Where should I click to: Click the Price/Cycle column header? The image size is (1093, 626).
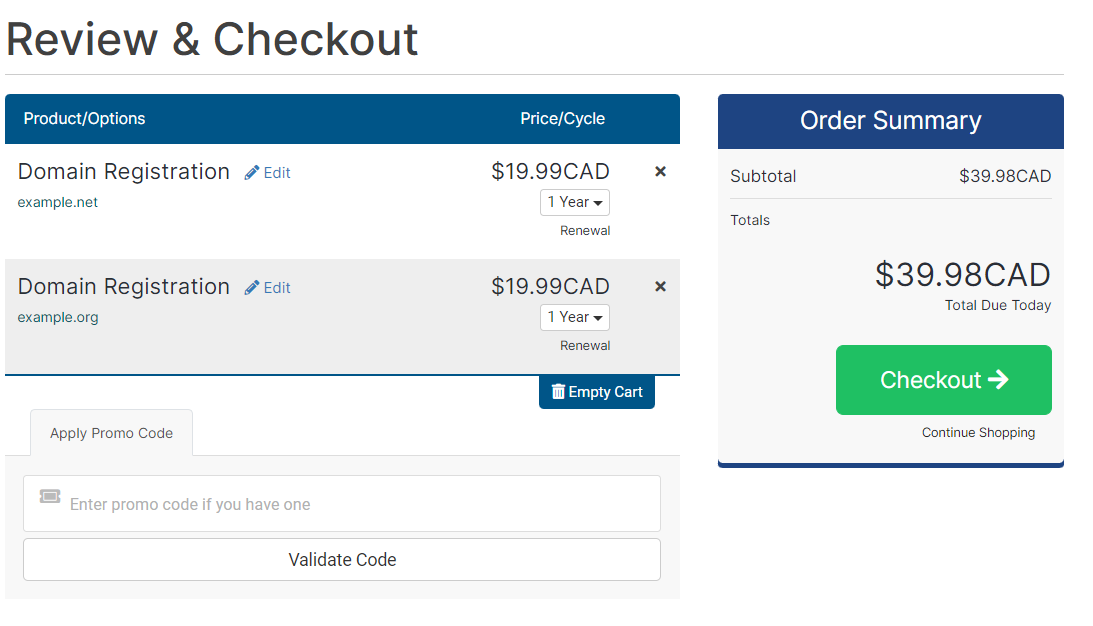[563, 119]
